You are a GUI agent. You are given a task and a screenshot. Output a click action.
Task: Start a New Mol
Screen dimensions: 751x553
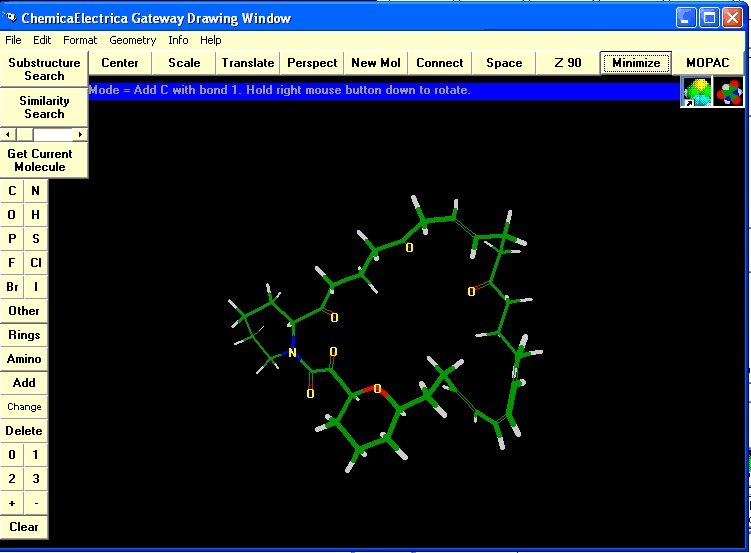(376, 63)
